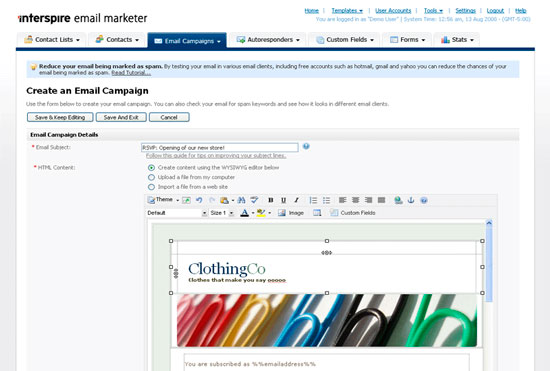Viewport: 550px width, 371px height.
Task: Open the Help link at top
Action: (x=521, y=11)
